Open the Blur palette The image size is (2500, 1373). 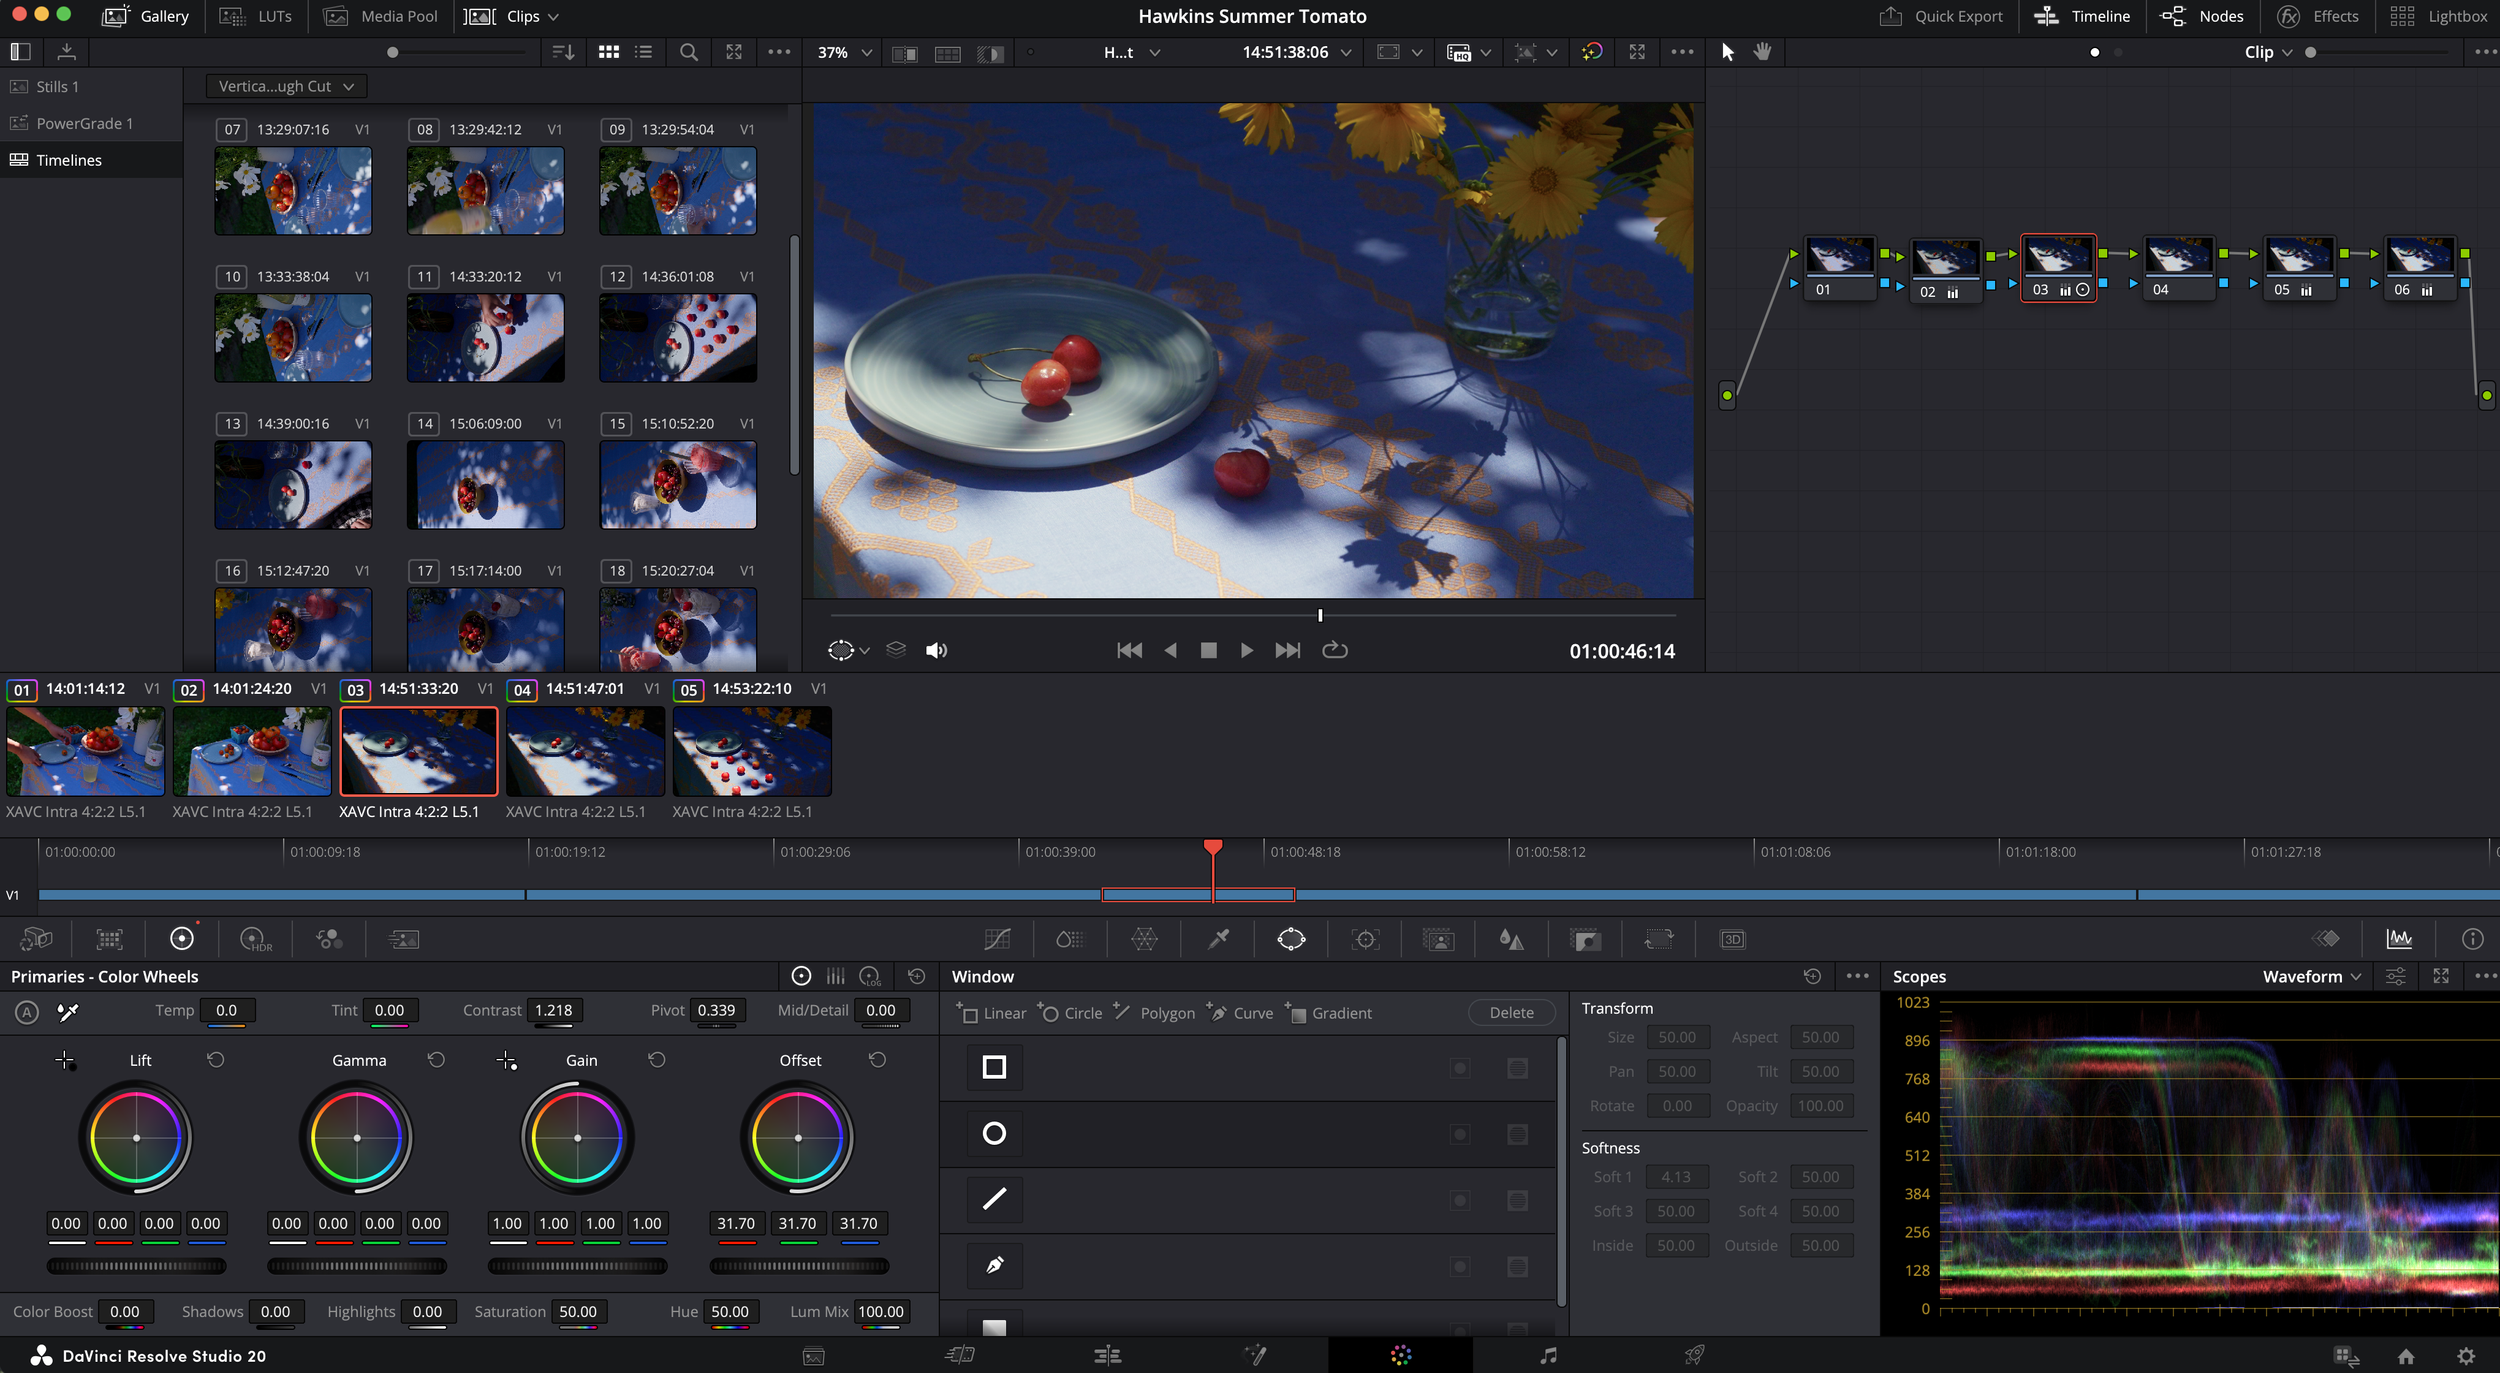[x=1511, y=939]
